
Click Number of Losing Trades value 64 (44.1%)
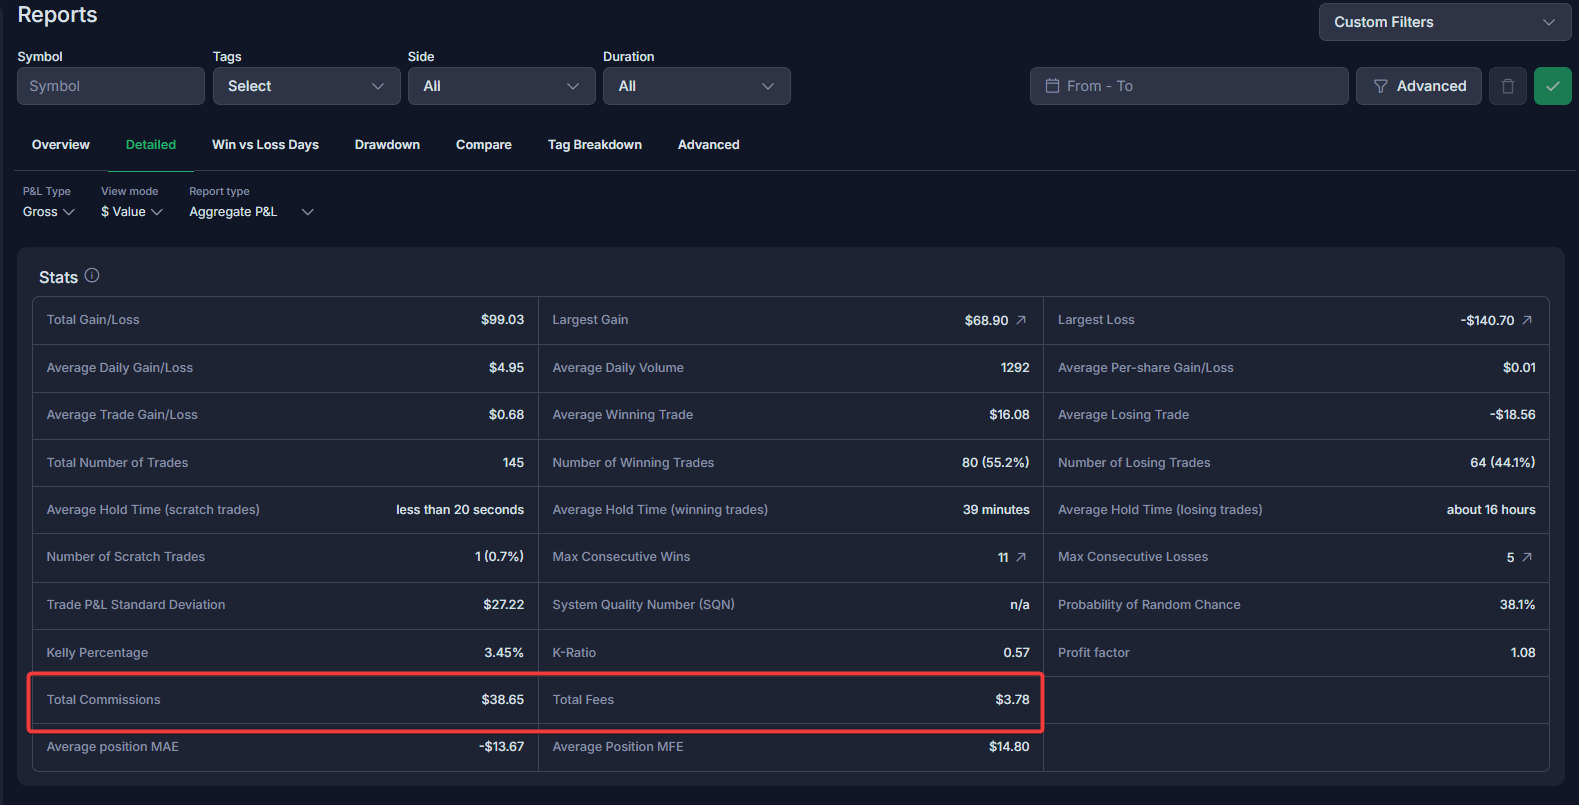(1502, 463)
